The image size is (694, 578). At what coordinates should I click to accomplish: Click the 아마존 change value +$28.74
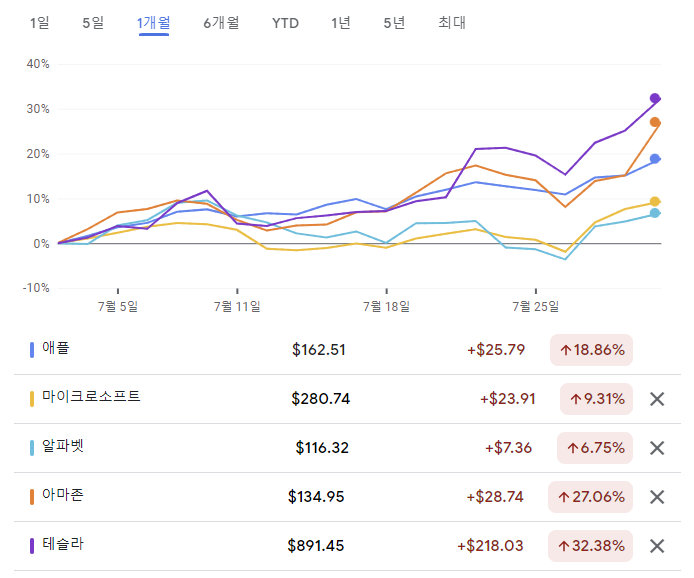pos(495,497)
